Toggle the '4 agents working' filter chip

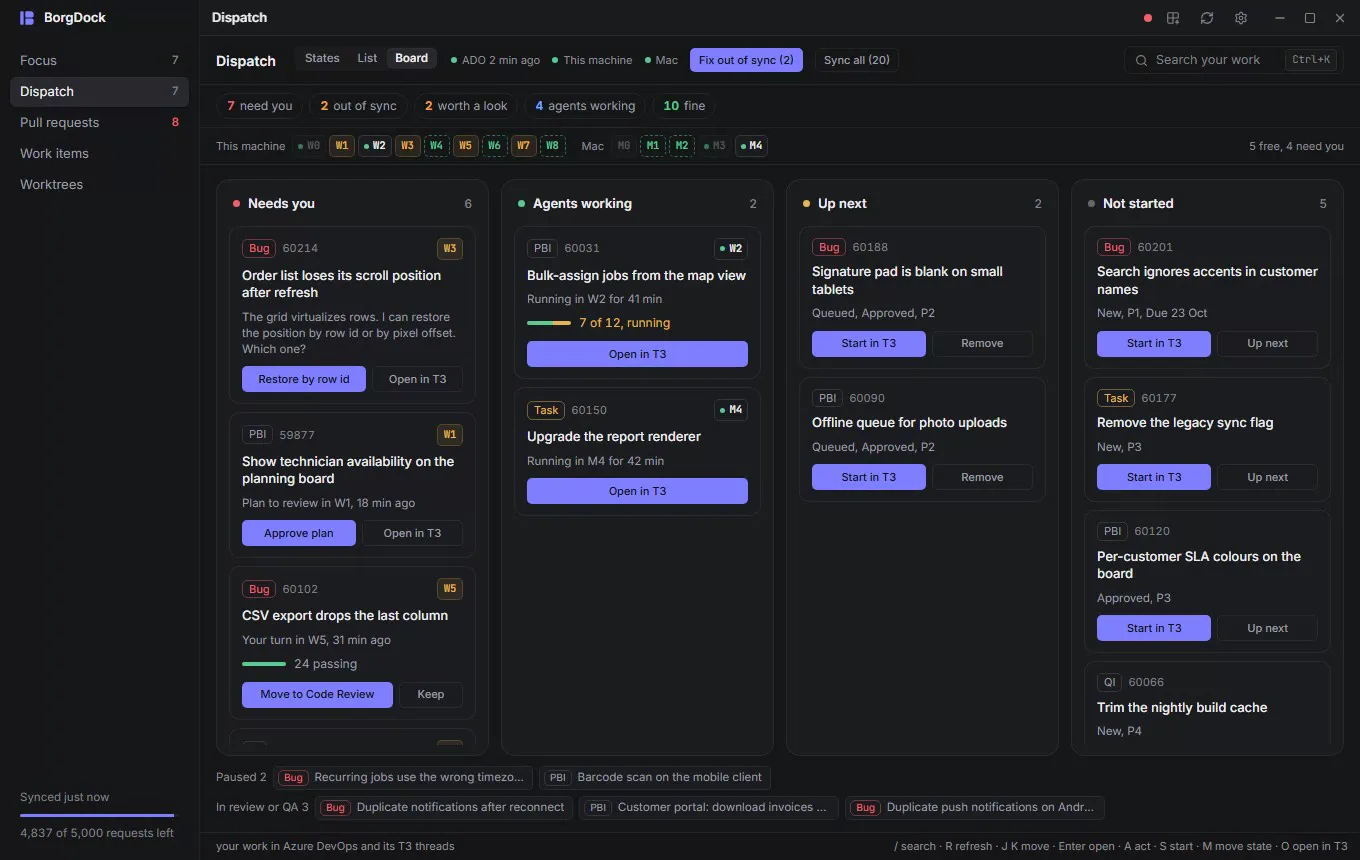pos(585,106)
